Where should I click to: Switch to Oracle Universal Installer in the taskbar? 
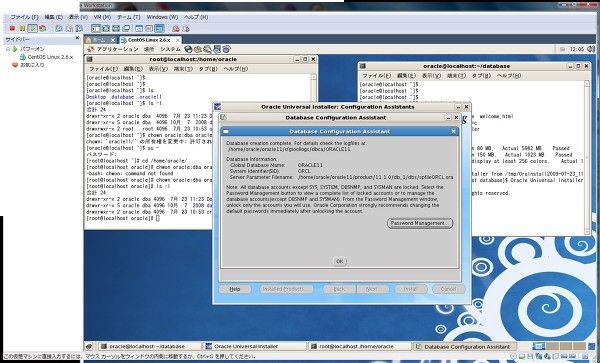pyautogui.click(x=255, y=347)
